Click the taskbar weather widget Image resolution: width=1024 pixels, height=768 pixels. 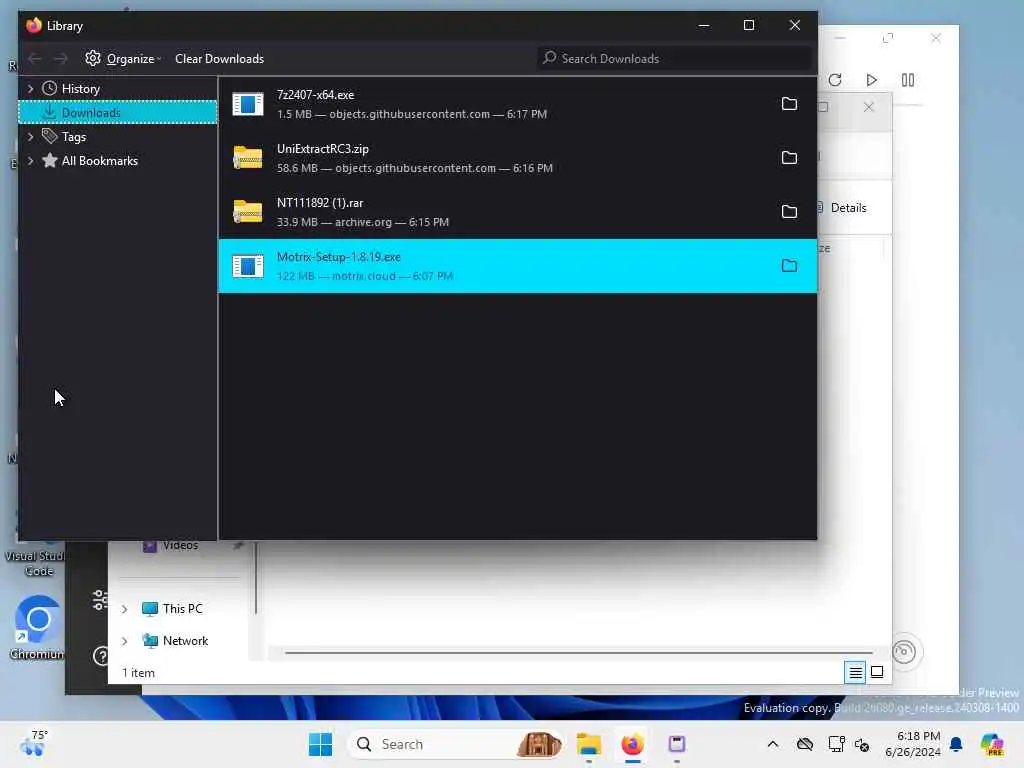34,743
